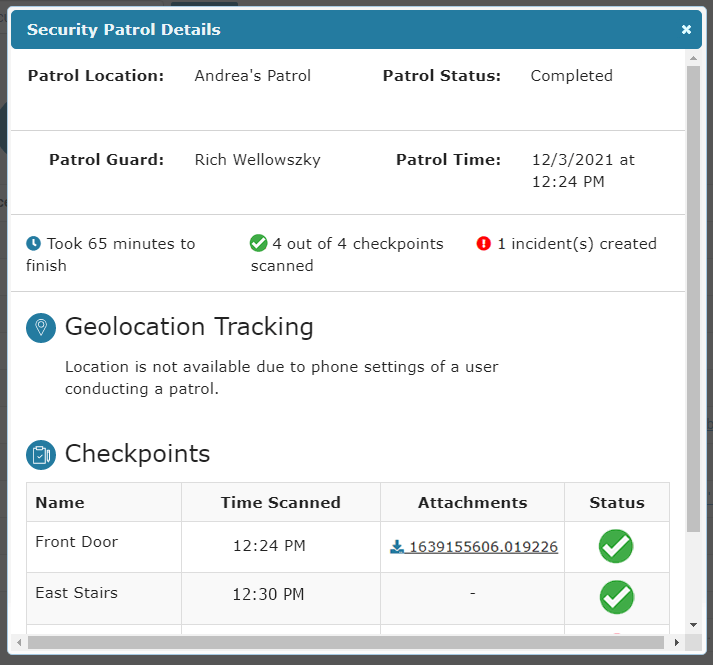713x665 pixels.
Task: Click the Checkpoints clipboard icon
Action: point(41,455)
